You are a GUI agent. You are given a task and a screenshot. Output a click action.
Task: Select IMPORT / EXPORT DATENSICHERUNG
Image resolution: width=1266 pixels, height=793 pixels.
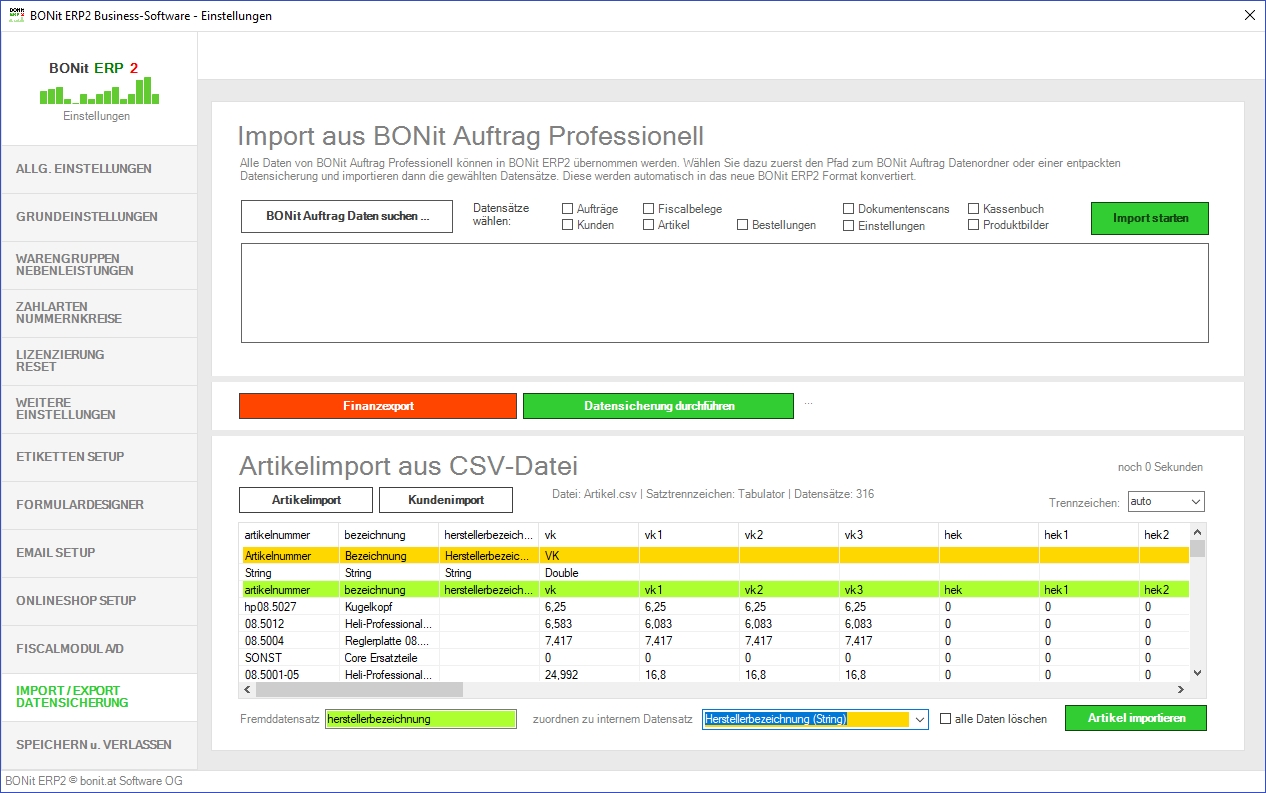tap(99, 697)
